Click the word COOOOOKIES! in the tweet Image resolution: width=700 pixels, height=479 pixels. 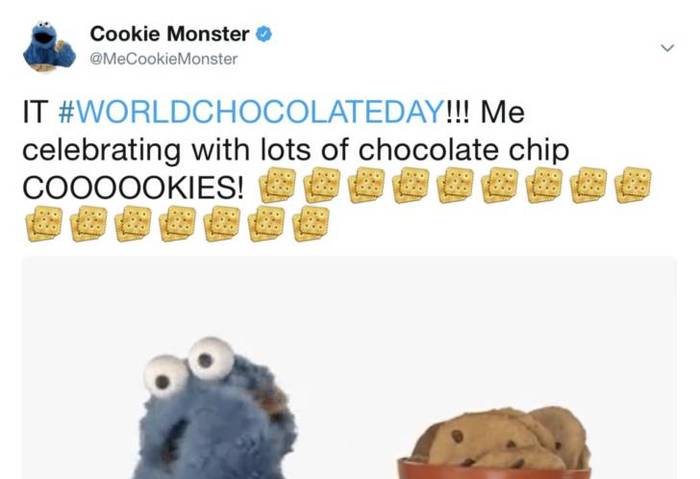[133, 187]
